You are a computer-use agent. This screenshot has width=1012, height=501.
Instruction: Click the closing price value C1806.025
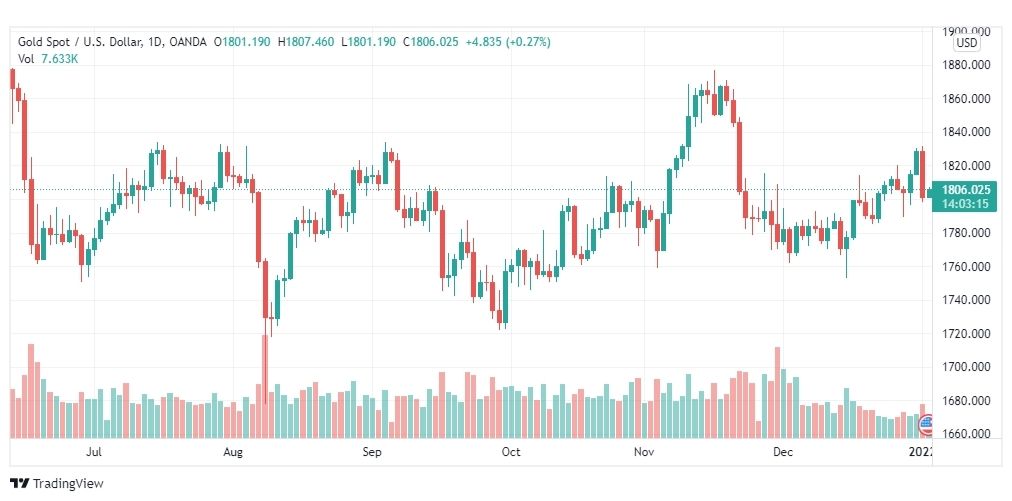[x=430, y=42]
